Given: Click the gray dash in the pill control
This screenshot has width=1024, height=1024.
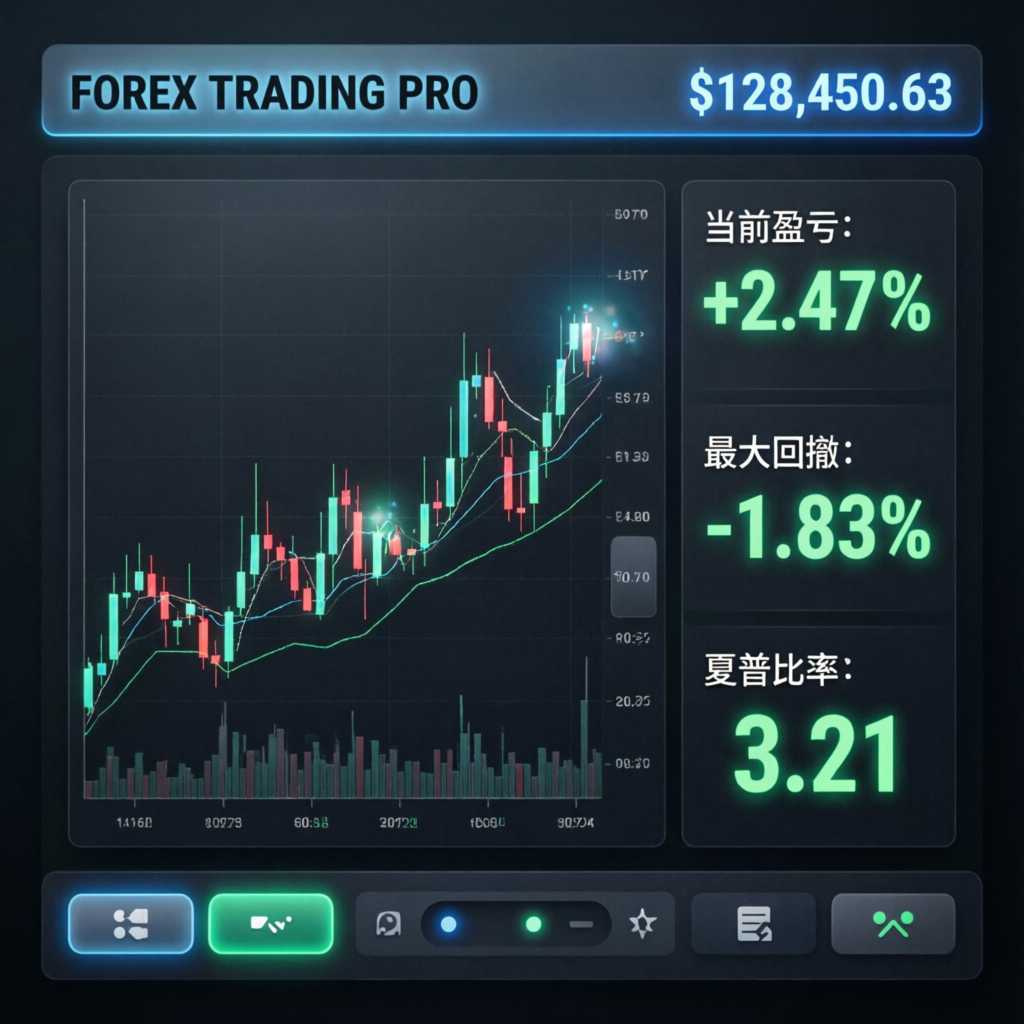Looking at the screenshot, I should click(x=581, y=924).
